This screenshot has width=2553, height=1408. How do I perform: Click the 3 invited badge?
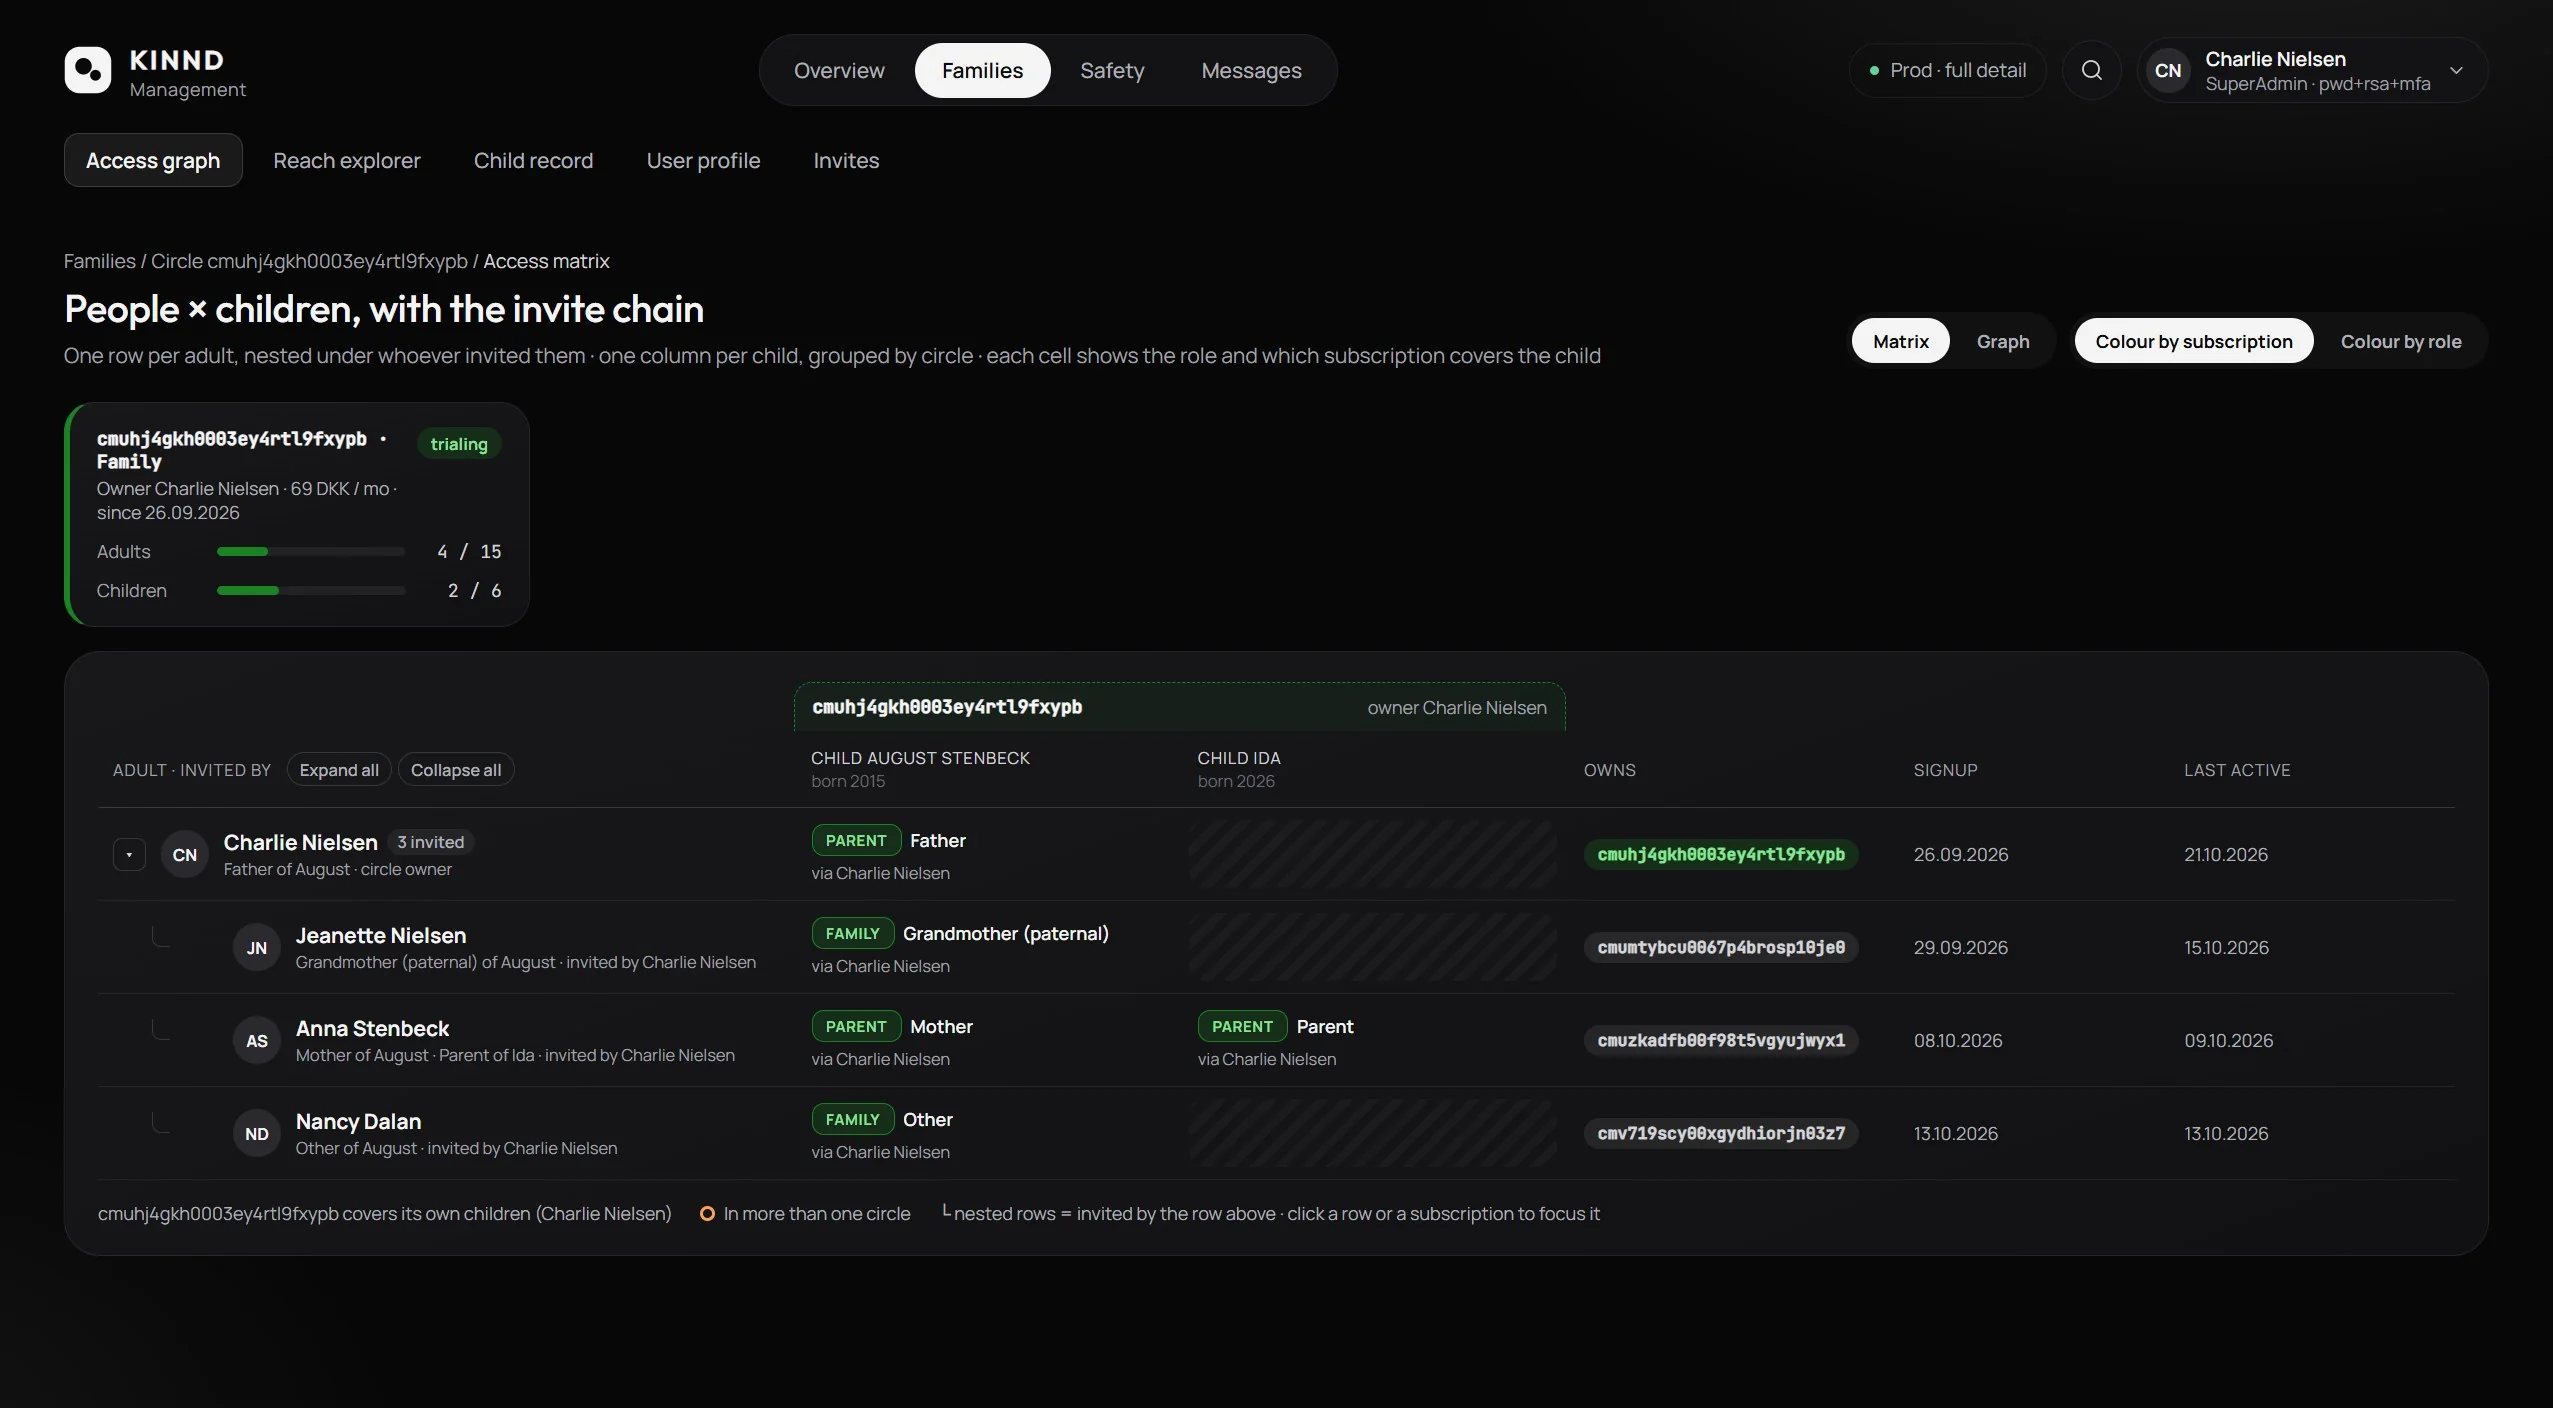(x=430, y=842)
